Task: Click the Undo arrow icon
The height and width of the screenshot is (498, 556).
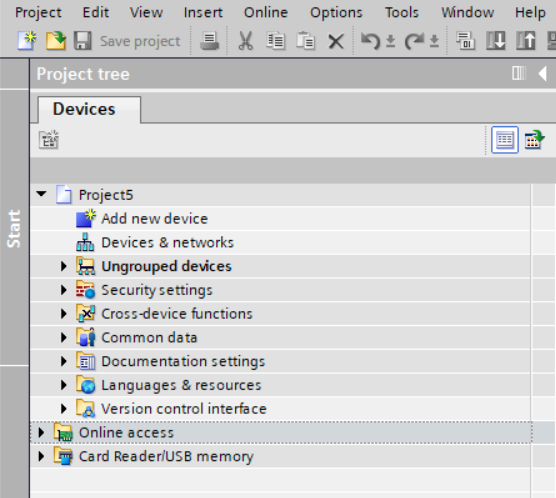Action: (x=370, y=41)
